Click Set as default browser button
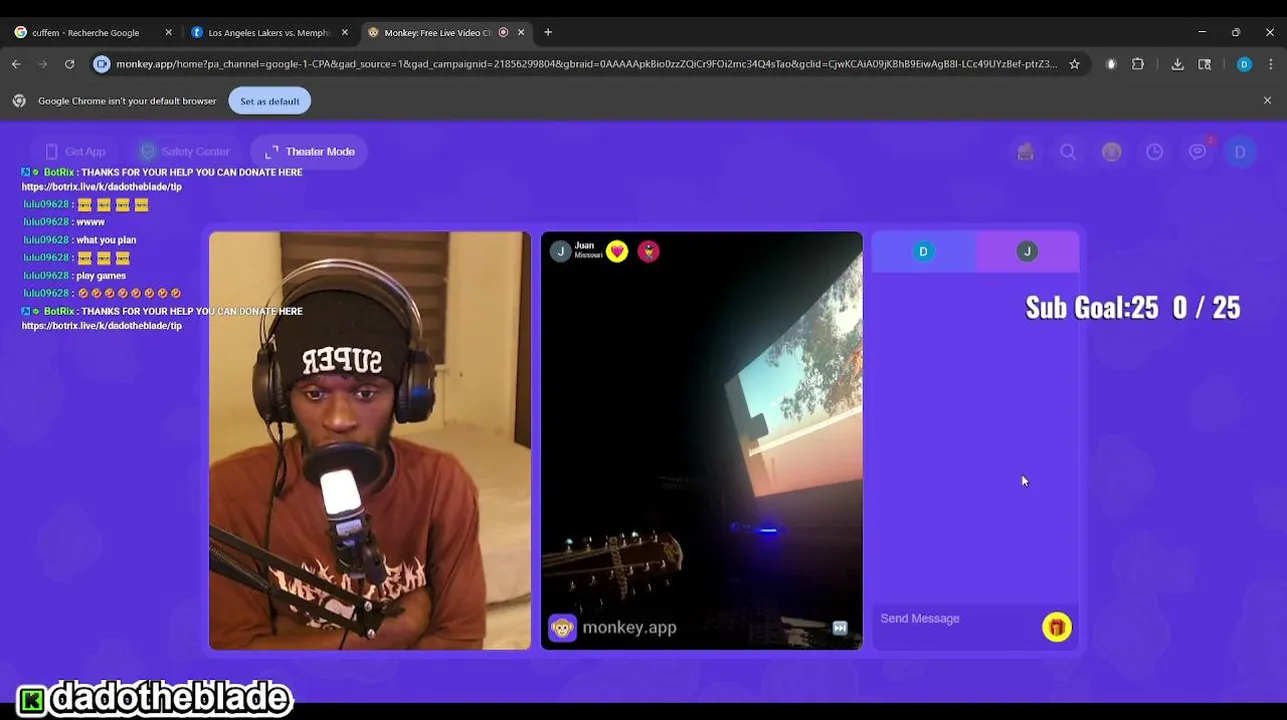Viewport: 1287px width, 720px height. [269, 101]
